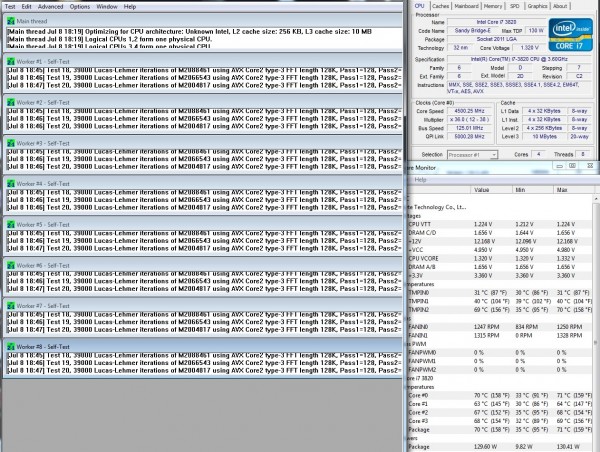Click the Worker #4 window icon
This screenshot has height=452, width=600.
[x=11, y=184]
